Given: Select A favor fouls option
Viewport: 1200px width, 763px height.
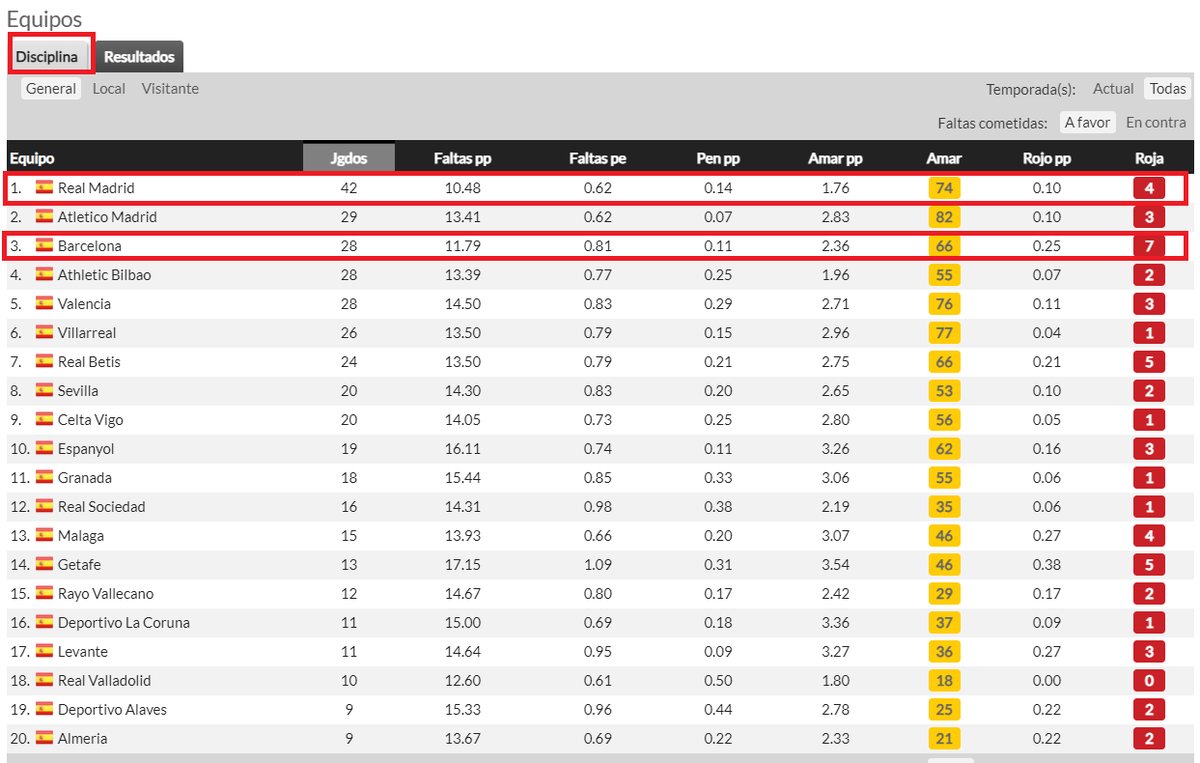Looking at the screenshot, I should 1087,122.
